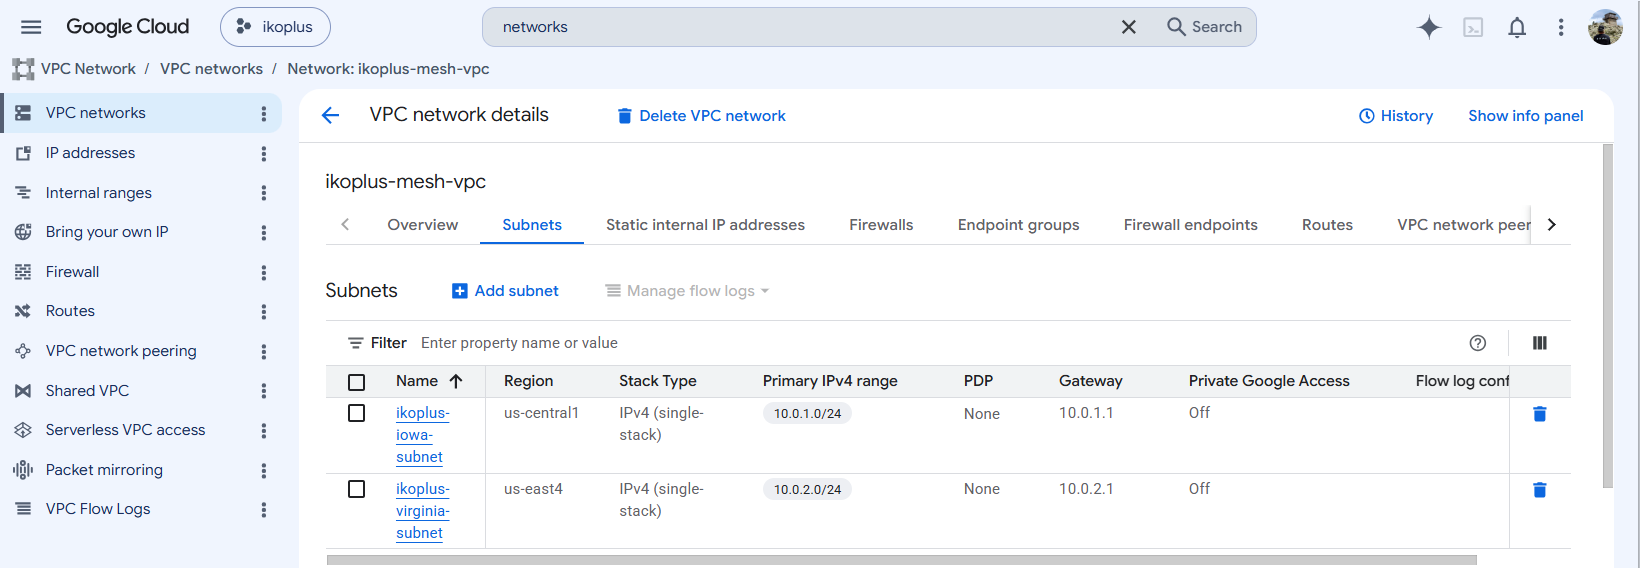Click Delete VPC network
Screen dimensions: 1640x568
pyautogui.click(x=701, y=116)
